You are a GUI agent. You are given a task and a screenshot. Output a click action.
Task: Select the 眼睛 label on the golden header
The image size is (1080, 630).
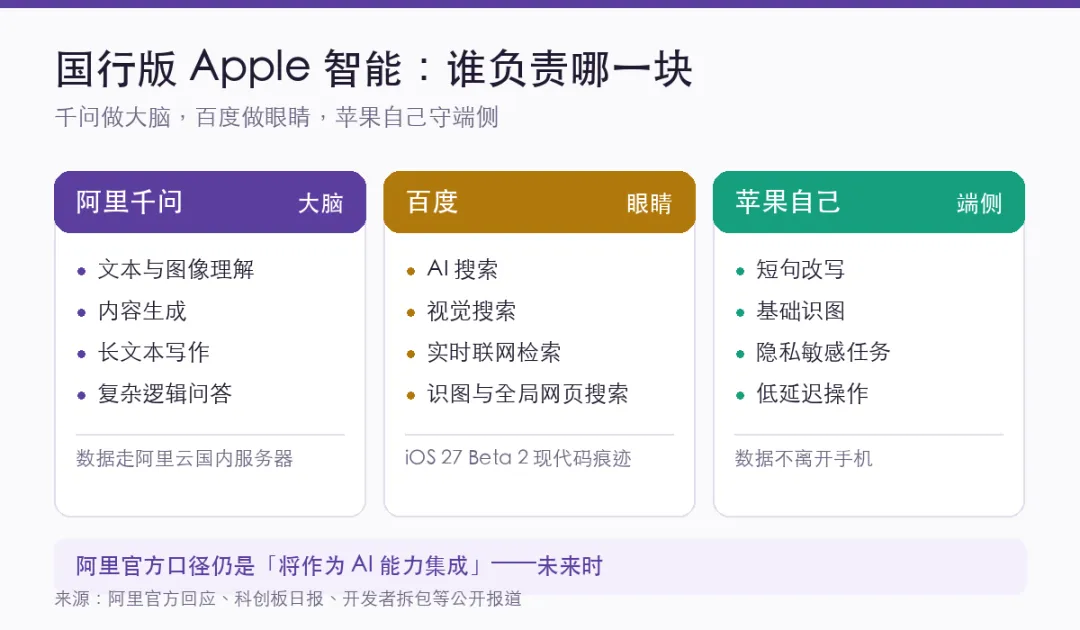pos(649,203)
